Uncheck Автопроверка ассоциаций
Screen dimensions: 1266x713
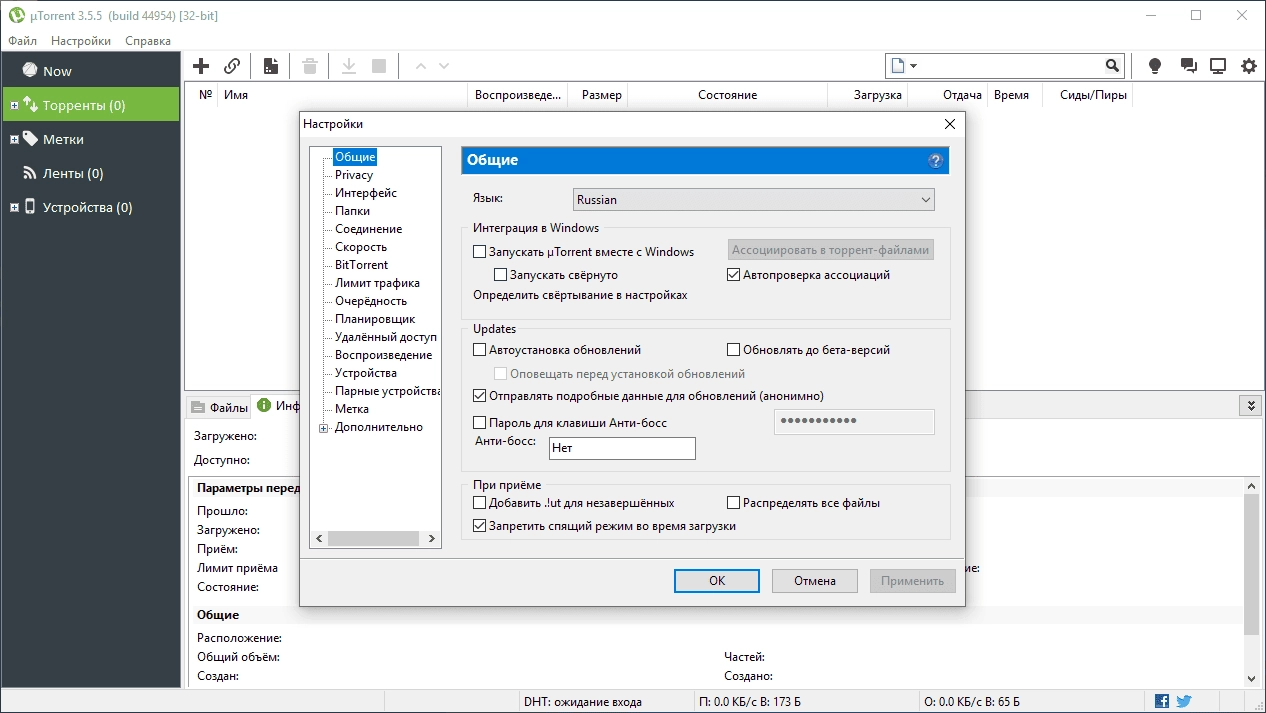733,274
